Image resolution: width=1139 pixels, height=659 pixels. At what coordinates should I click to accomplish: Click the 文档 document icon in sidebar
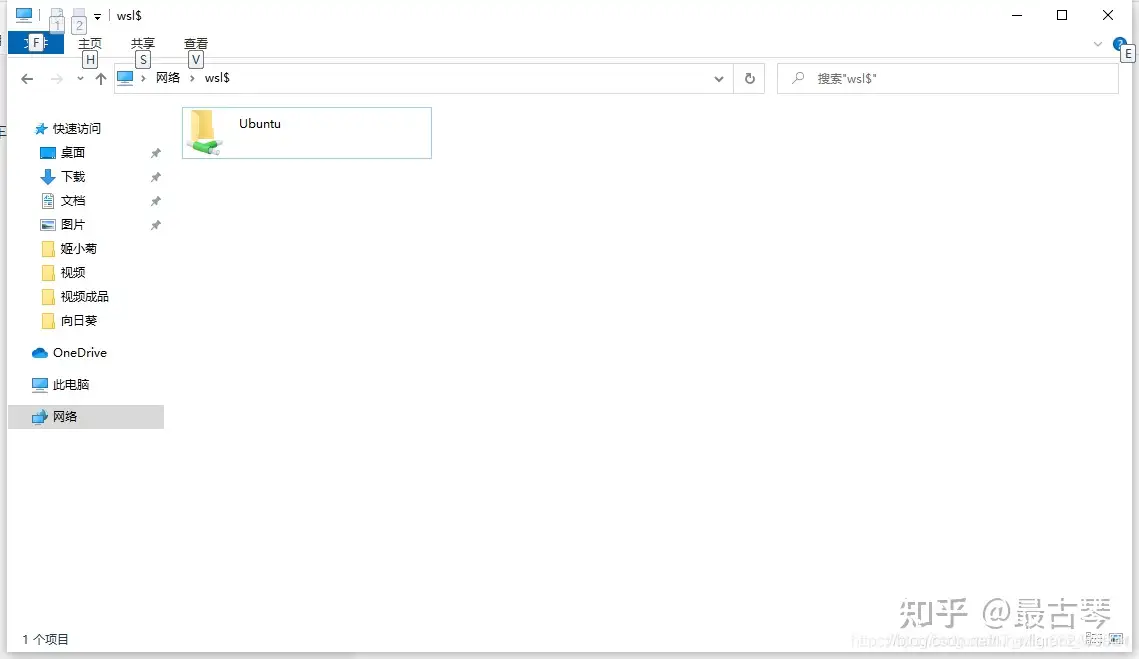48,201
